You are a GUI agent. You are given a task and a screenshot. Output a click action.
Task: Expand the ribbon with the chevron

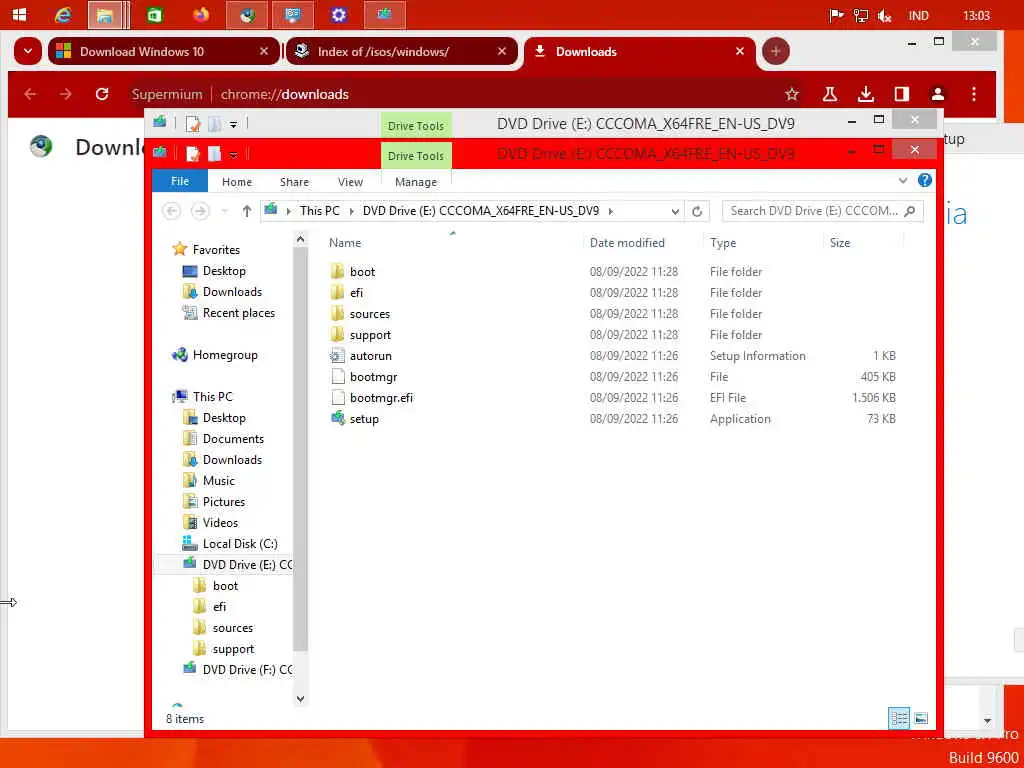(x=903, y=181)
